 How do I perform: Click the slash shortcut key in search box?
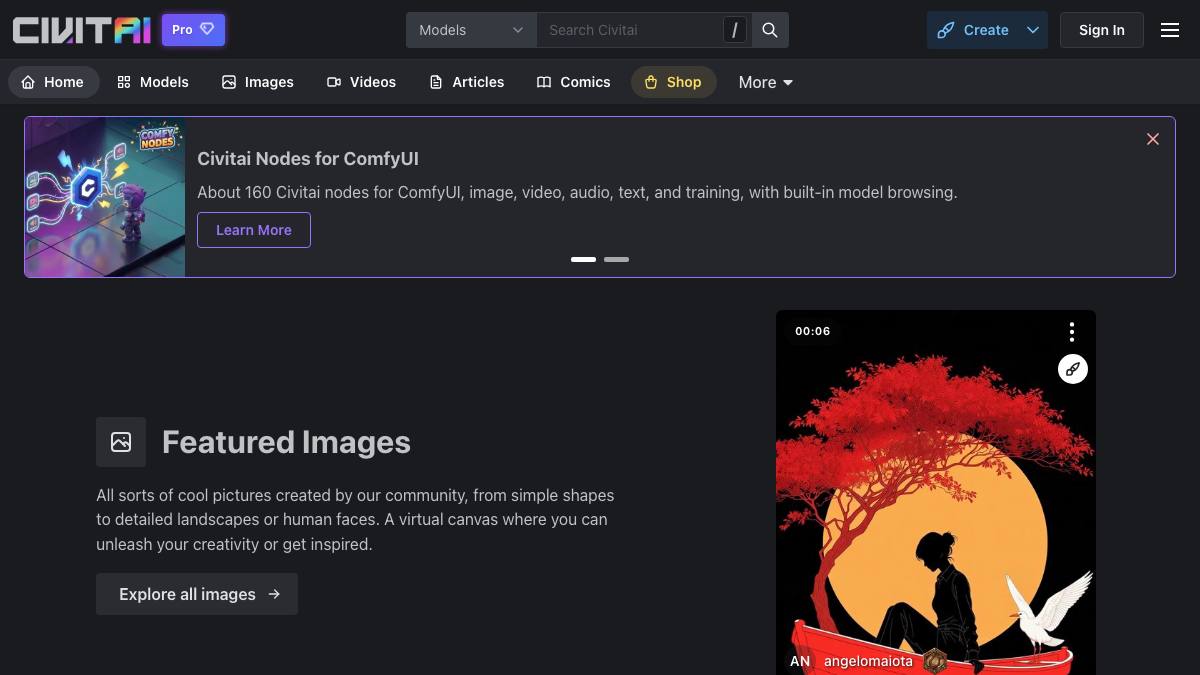[x=735, y=30]
